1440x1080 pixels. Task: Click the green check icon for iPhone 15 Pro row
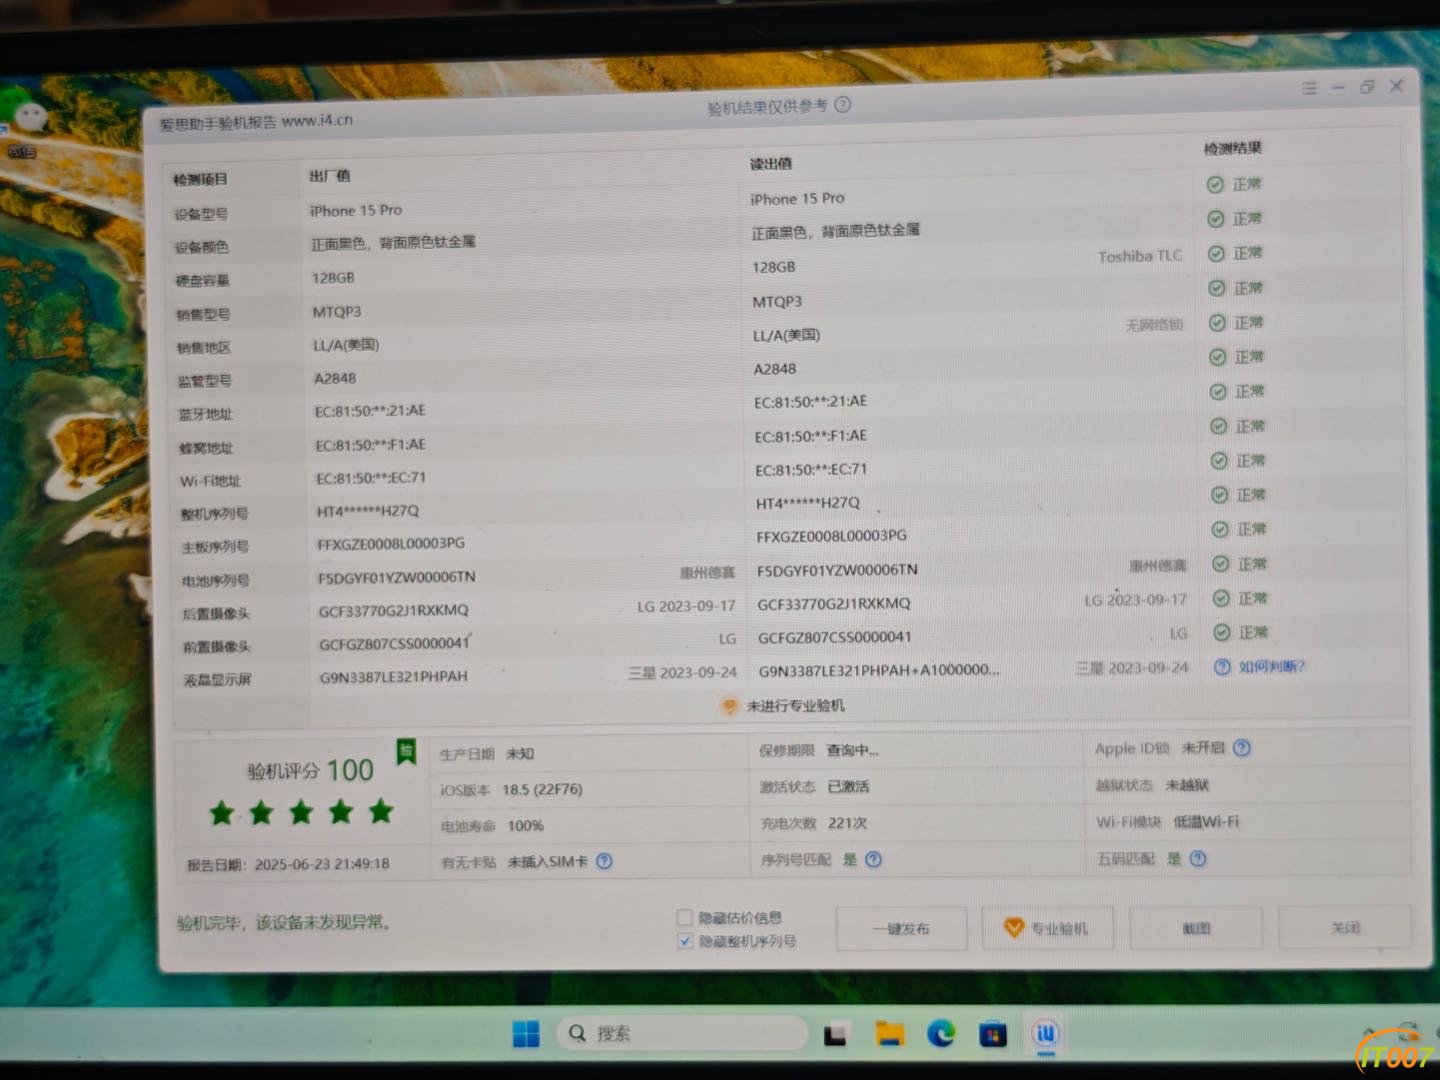pos(1215,184)
